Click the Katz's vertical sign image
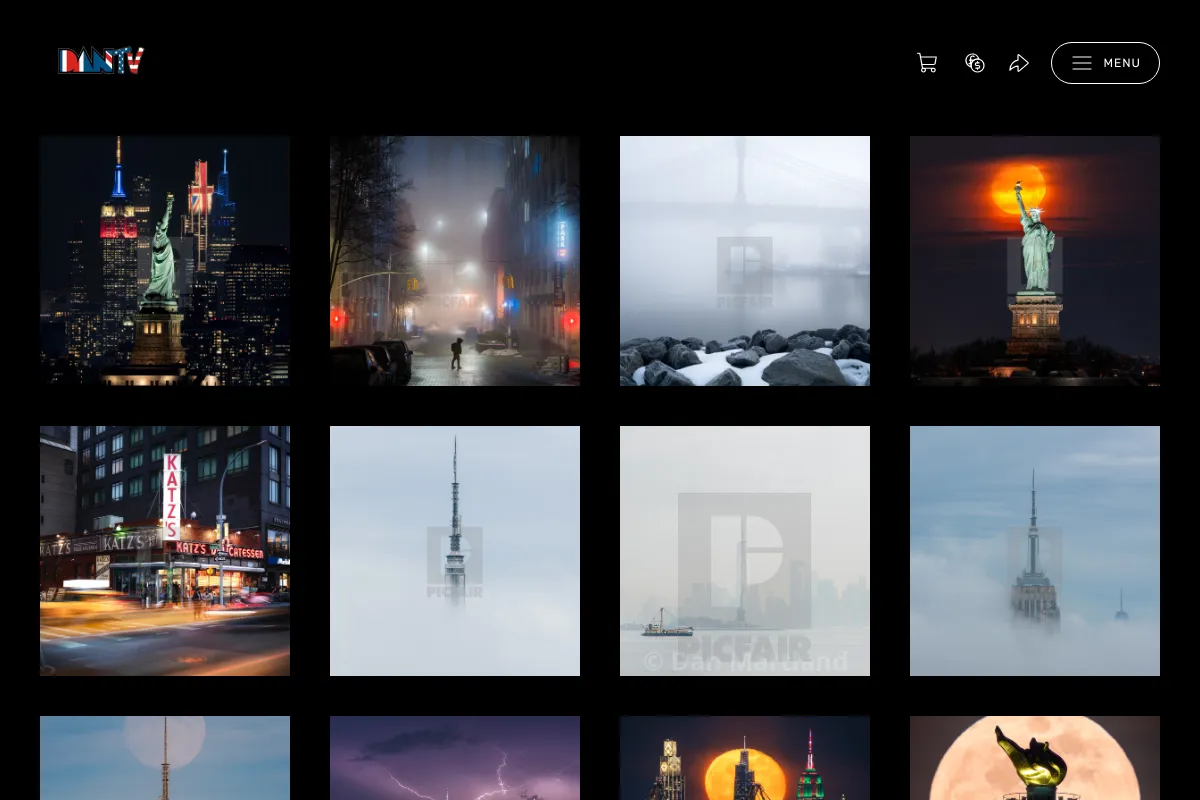The width and height of the screenshot is (1200, 800). [172, 497]
